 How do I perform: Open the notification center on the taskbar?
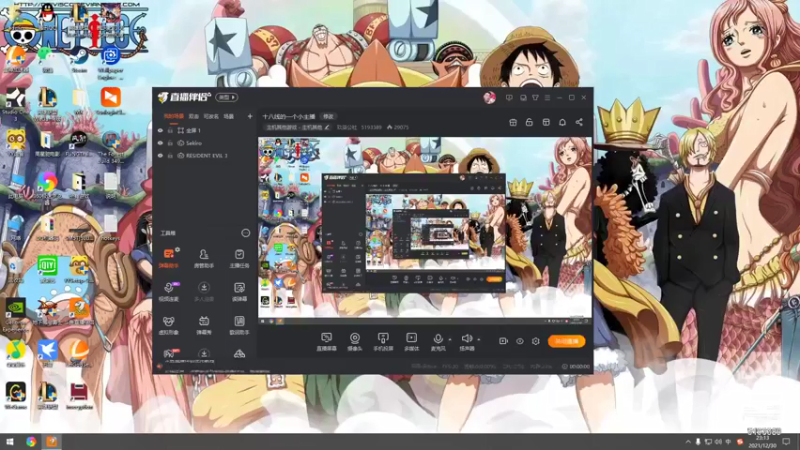[787, 442]
